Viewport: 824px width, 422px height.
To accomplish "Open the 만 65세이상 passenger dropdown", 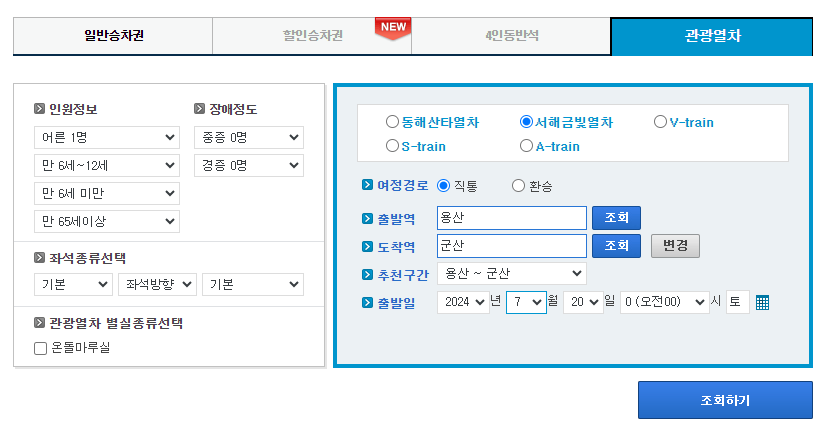I will [x=107, y=221].
